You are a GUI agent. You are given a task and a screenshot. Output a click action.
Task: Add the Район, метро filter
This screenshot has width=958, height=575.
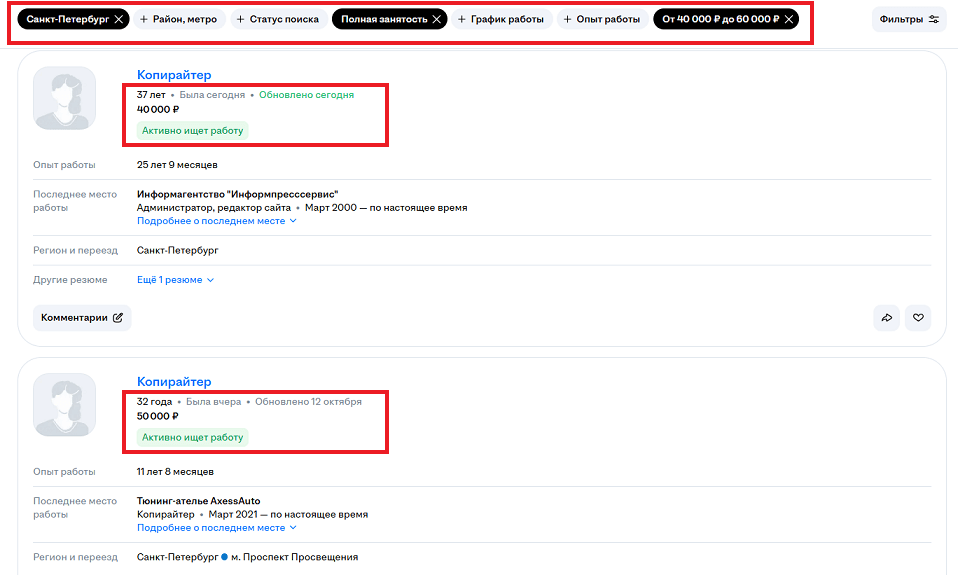177,19
